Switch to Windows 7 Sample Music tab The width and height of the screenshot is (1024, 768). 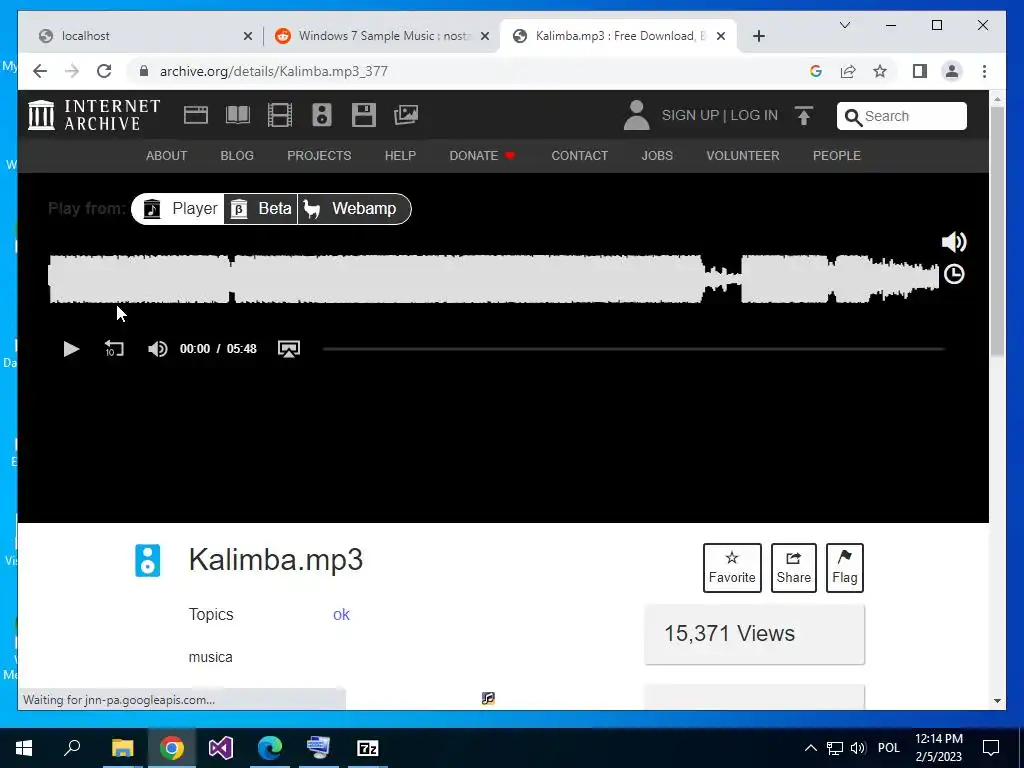tap(383, 36)
